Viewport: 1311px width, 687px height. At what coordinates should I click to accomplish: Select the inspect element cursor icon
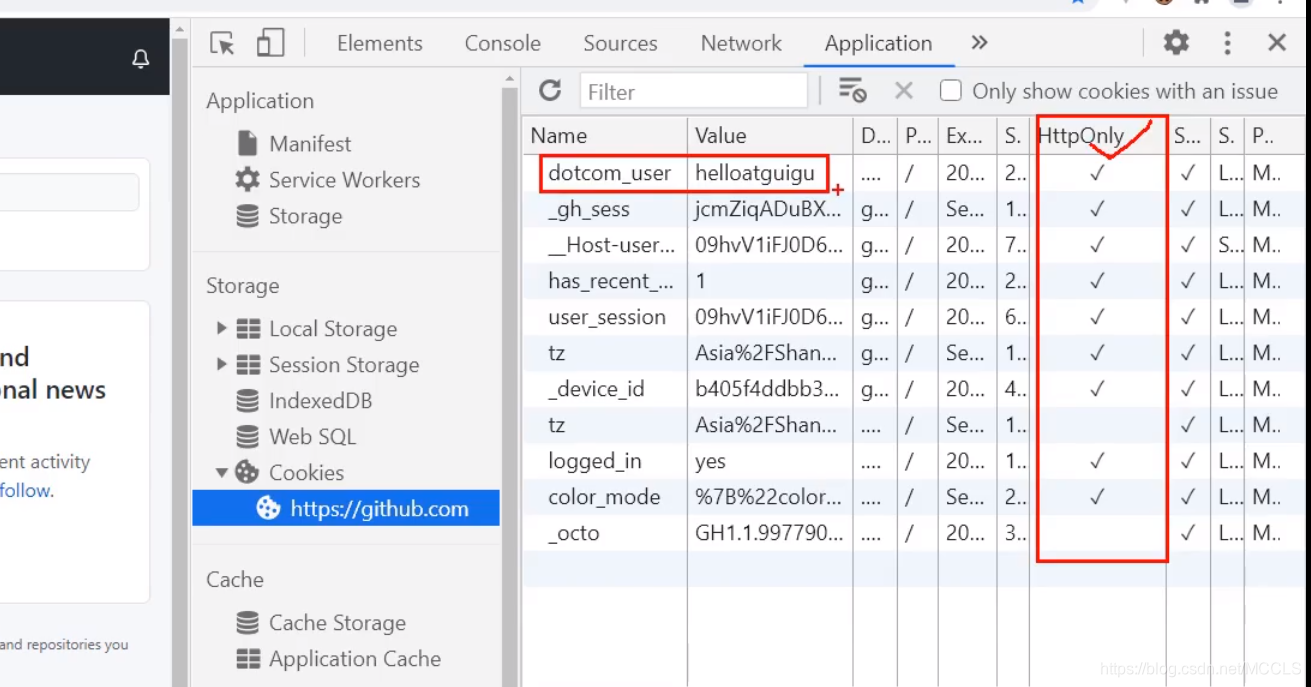pos(222,43)
